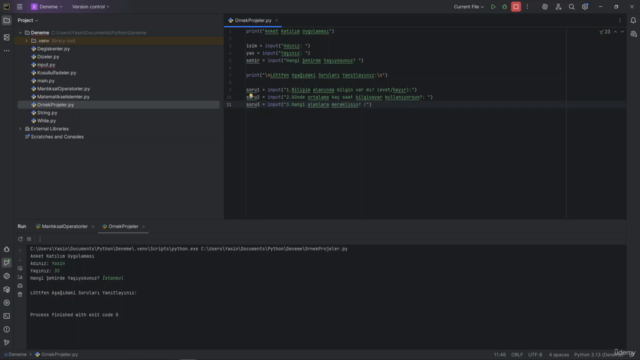Open the notifications bell icon

click(633, 20)
